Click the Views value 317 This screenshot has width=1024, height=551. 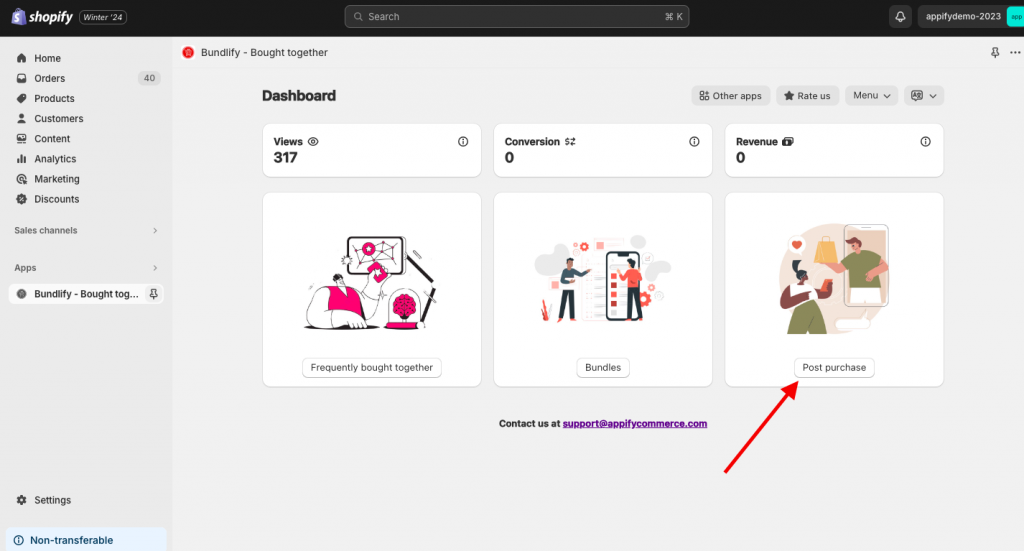click(x=285, y=157)
